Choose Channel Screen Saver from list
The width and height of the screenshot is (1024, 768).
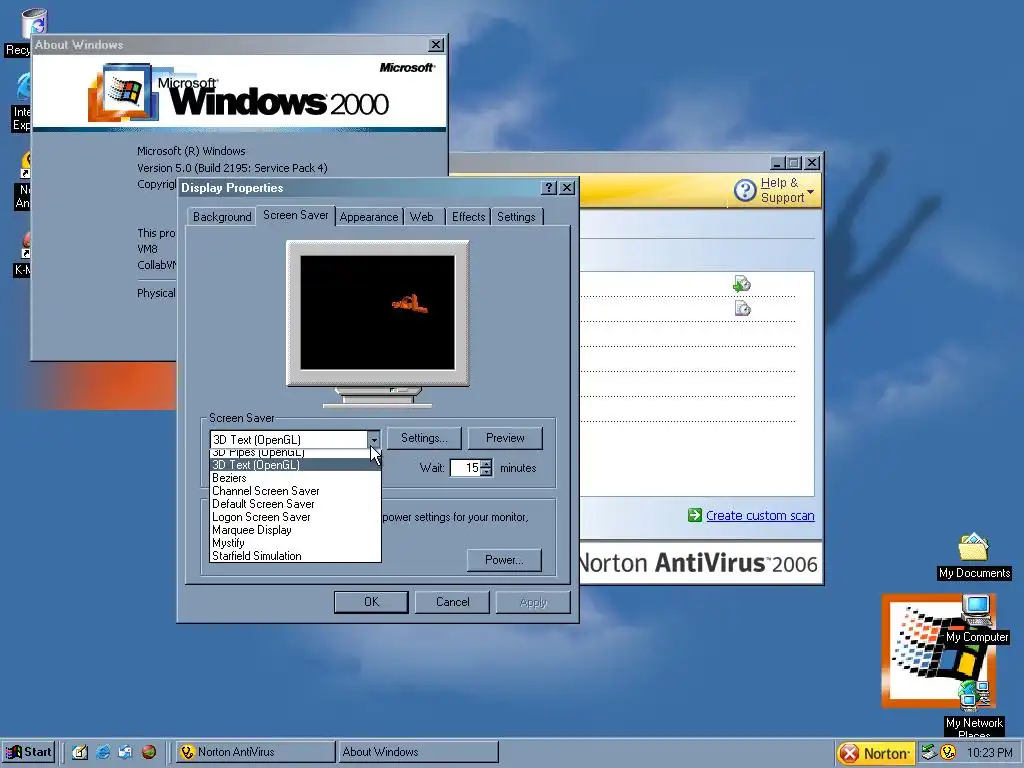[x=295, y=491]
